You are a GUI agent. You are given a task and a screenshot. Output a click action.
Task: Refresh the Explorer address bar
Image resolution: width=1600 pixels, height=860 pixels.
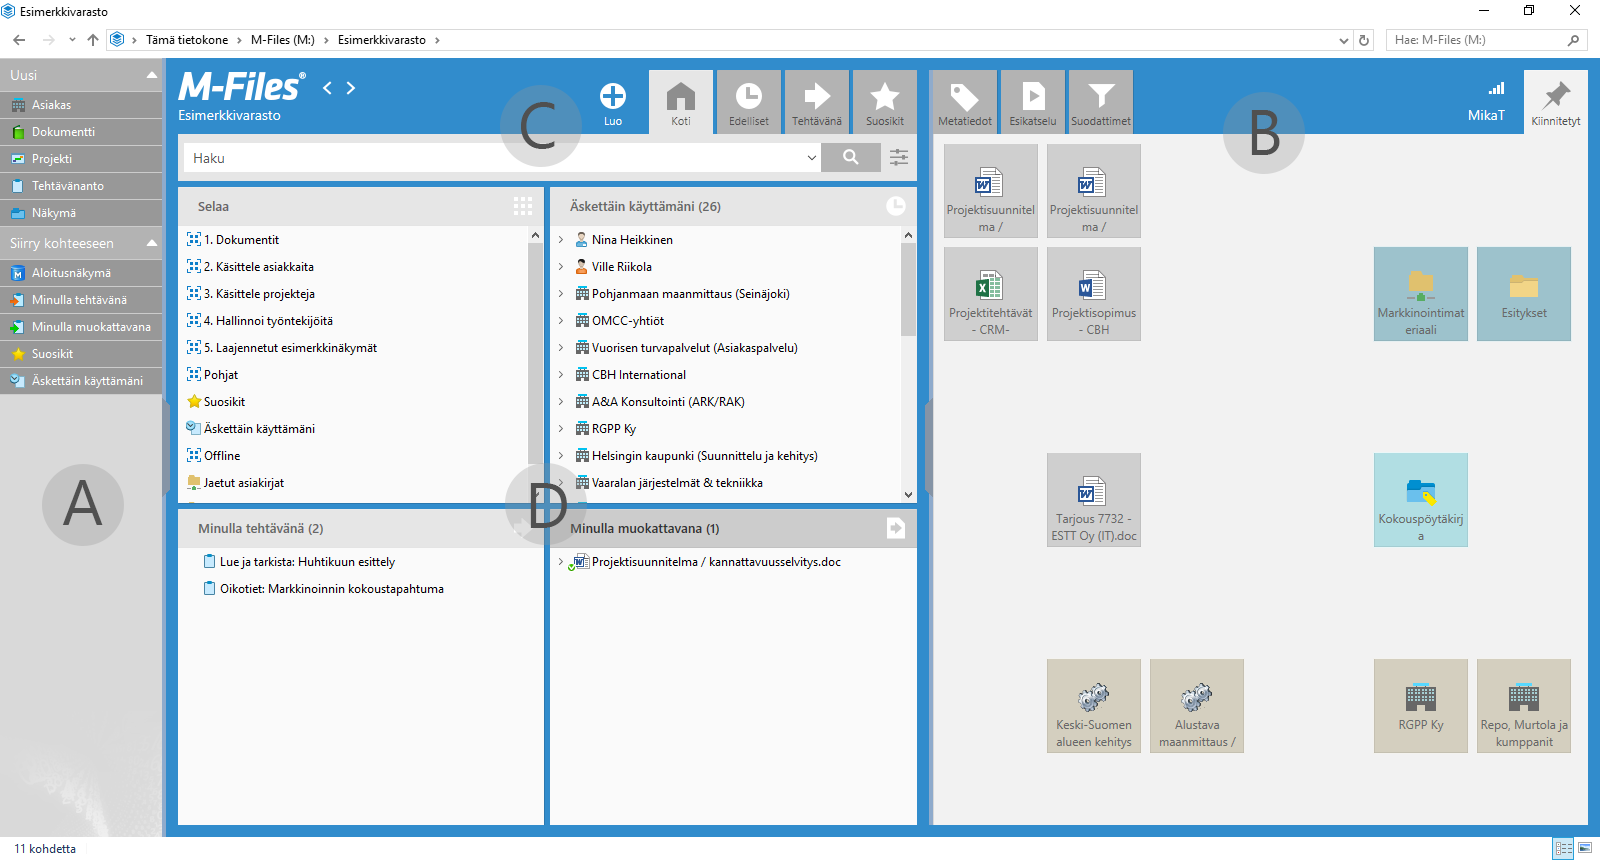point(1364,40)
